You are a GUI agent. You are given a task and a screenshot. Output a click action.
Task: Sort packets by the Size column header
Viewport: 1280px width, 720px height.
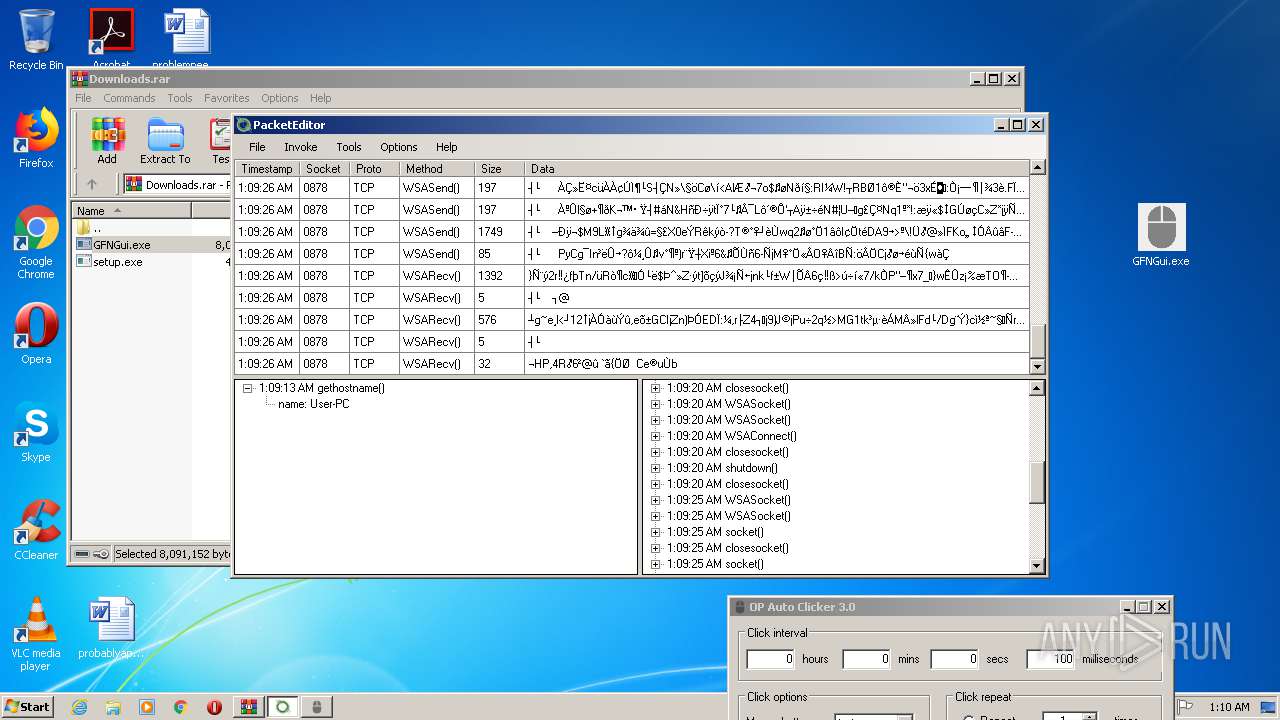tap(500, 169)
